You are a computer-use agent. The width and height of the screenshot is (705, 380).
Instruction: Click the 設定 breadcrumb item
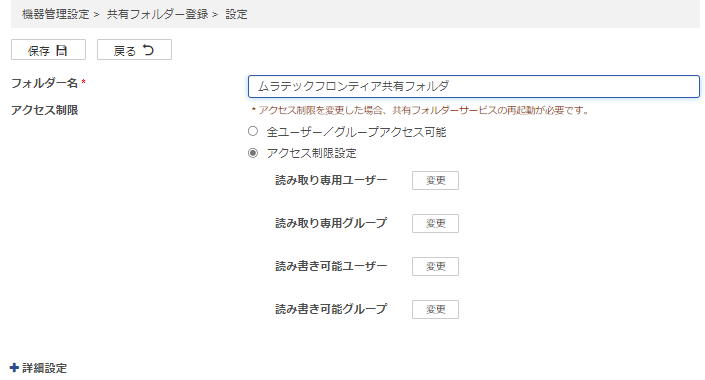coord(236,14)
